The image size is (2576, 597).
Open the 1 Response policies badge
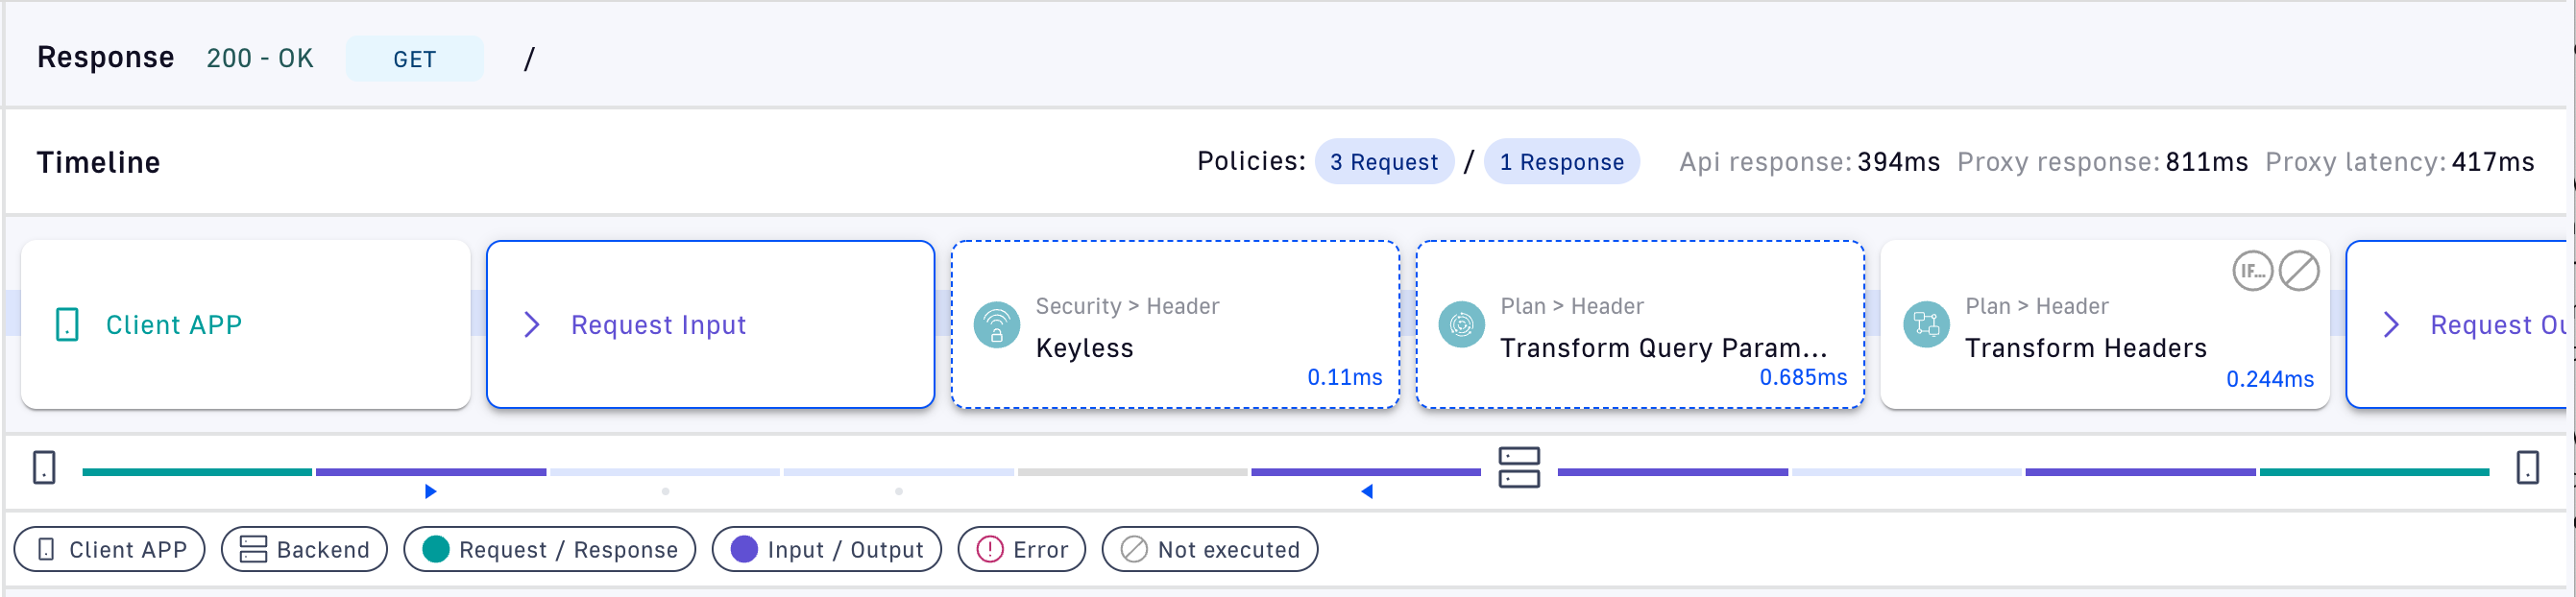pos(1560,162)
